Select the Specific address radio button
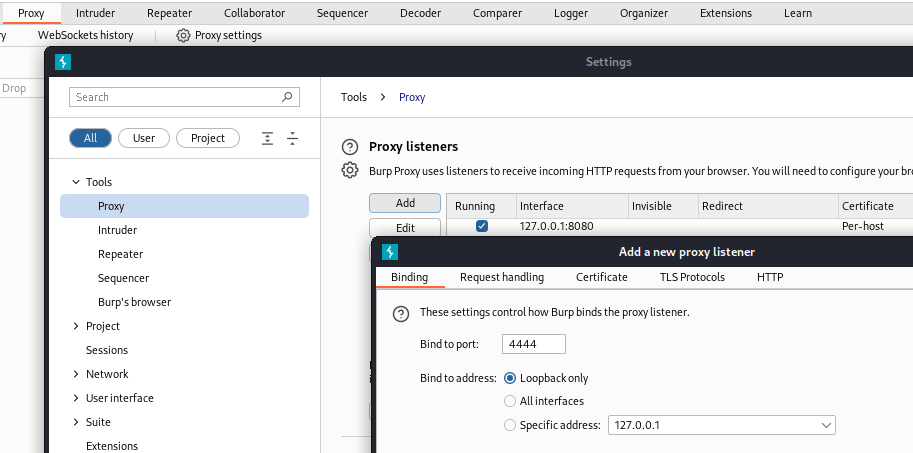The image size is (913, 453). (510, 425)
